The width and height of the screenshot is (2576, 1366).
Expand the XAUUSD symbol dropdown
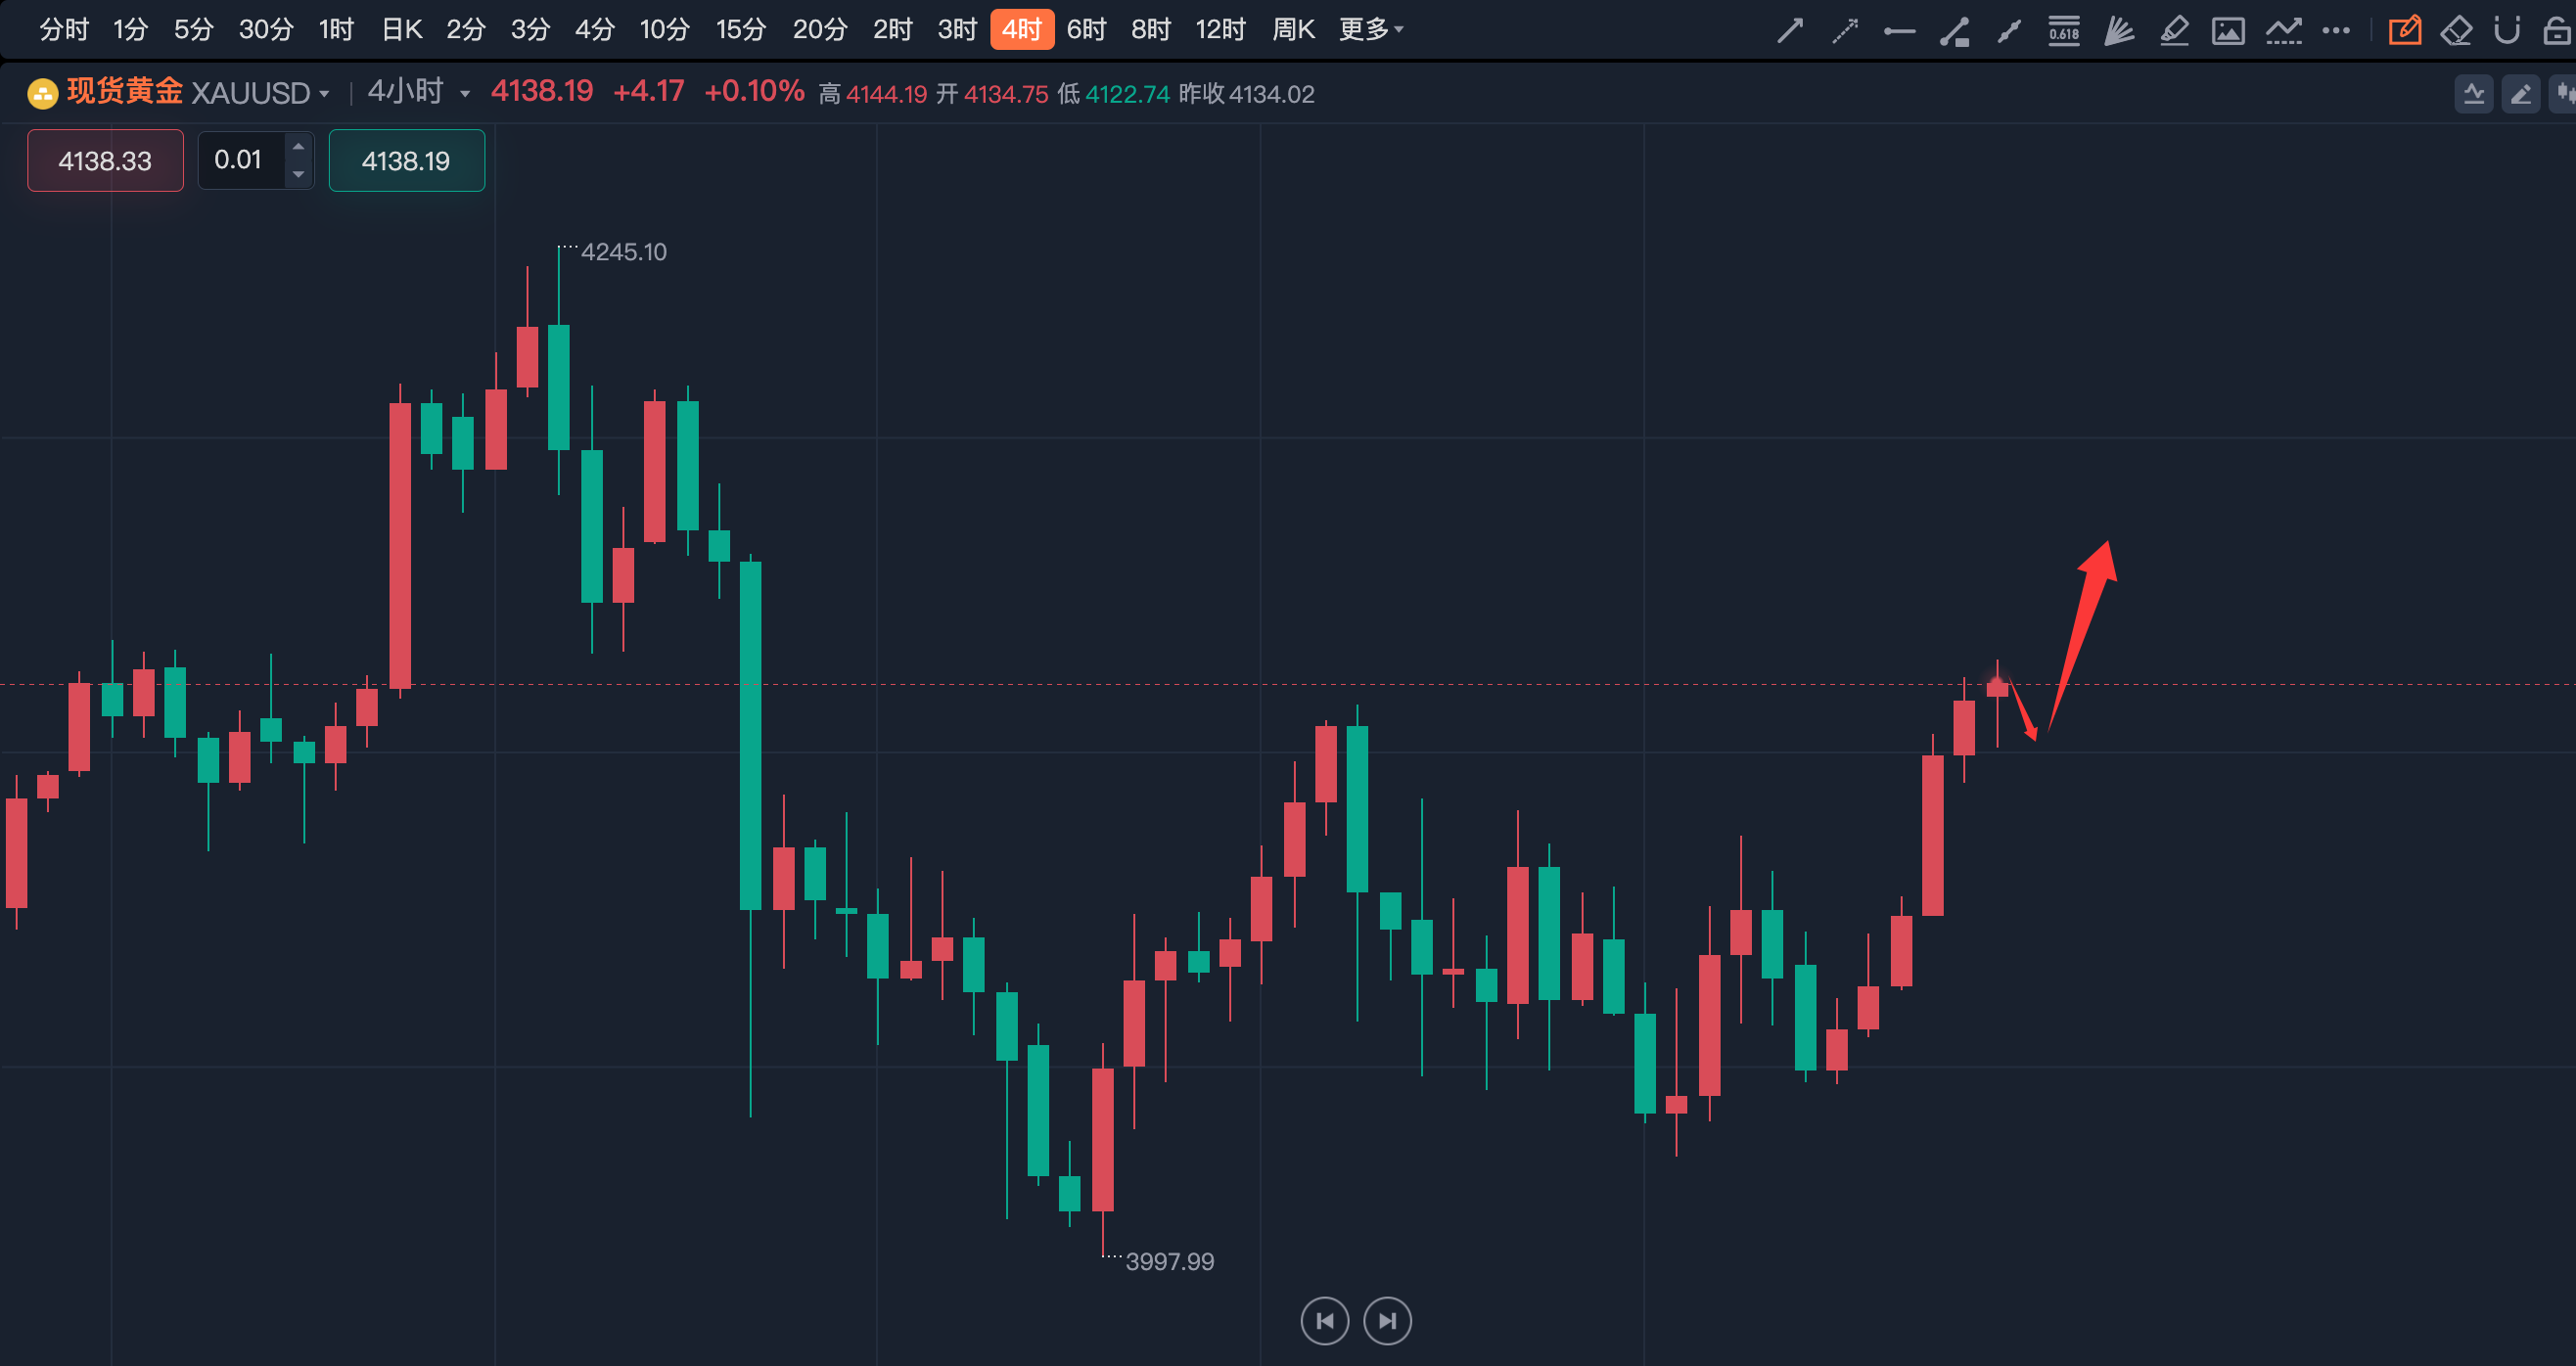[325, 94]
